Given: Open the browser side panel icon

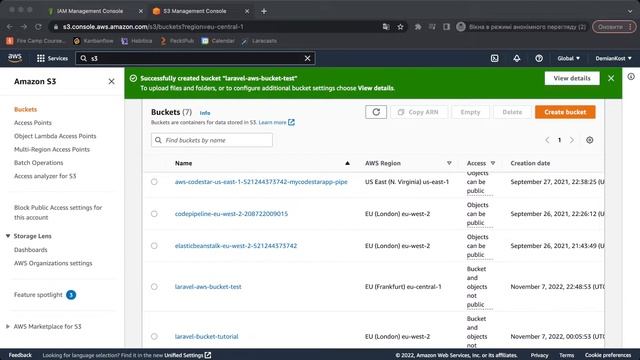Looking at the screenshot, I should click(x=446, y=27).
